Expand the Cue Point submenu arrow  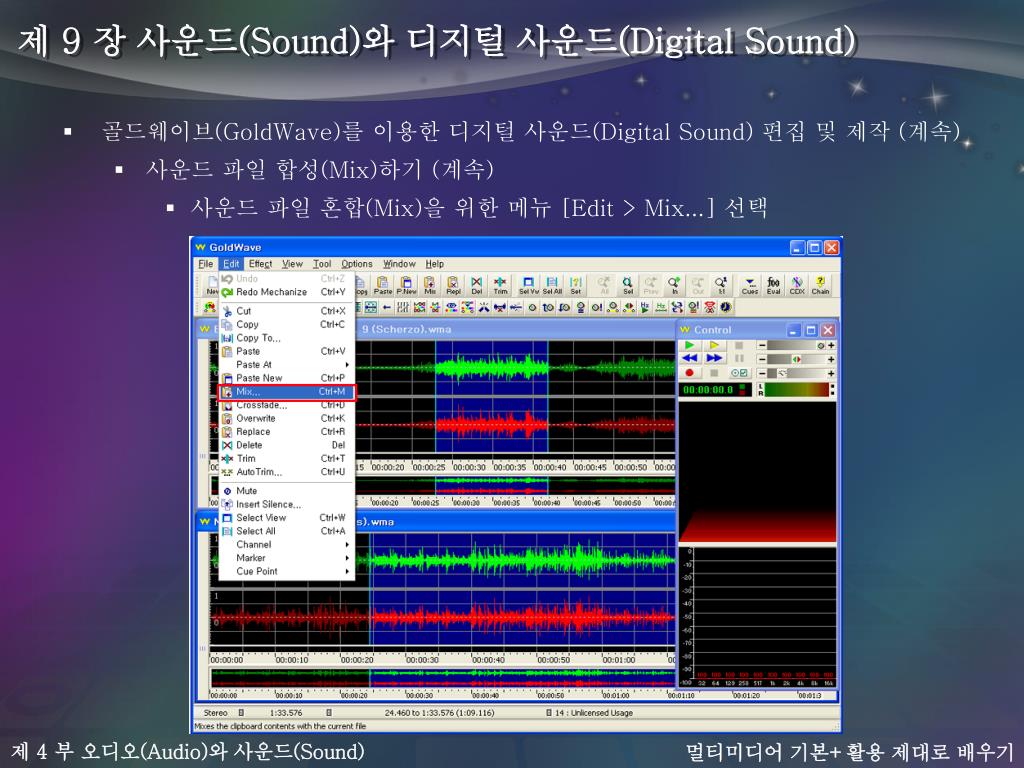pos(347,571)
